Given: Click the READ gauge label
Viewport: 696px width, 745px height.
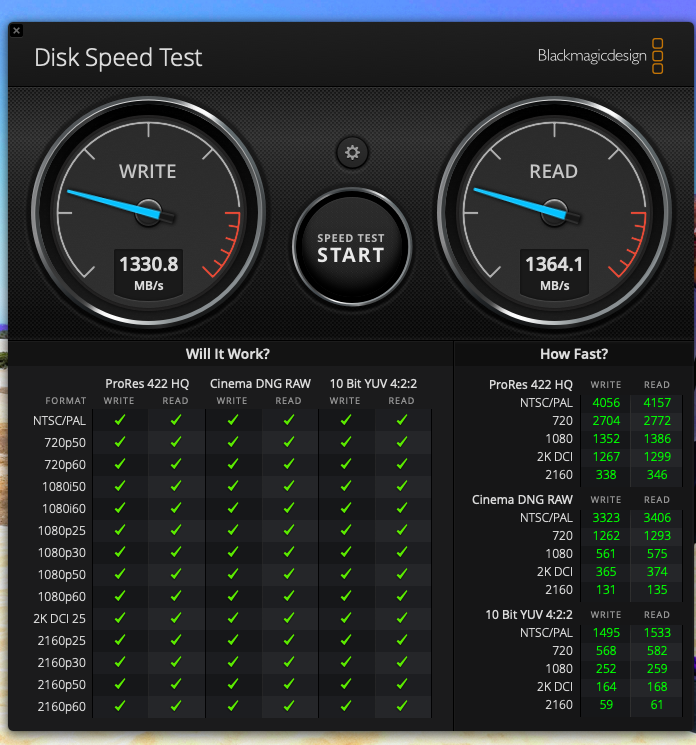Looking at the screenshot, I should [x=554, y=172].
